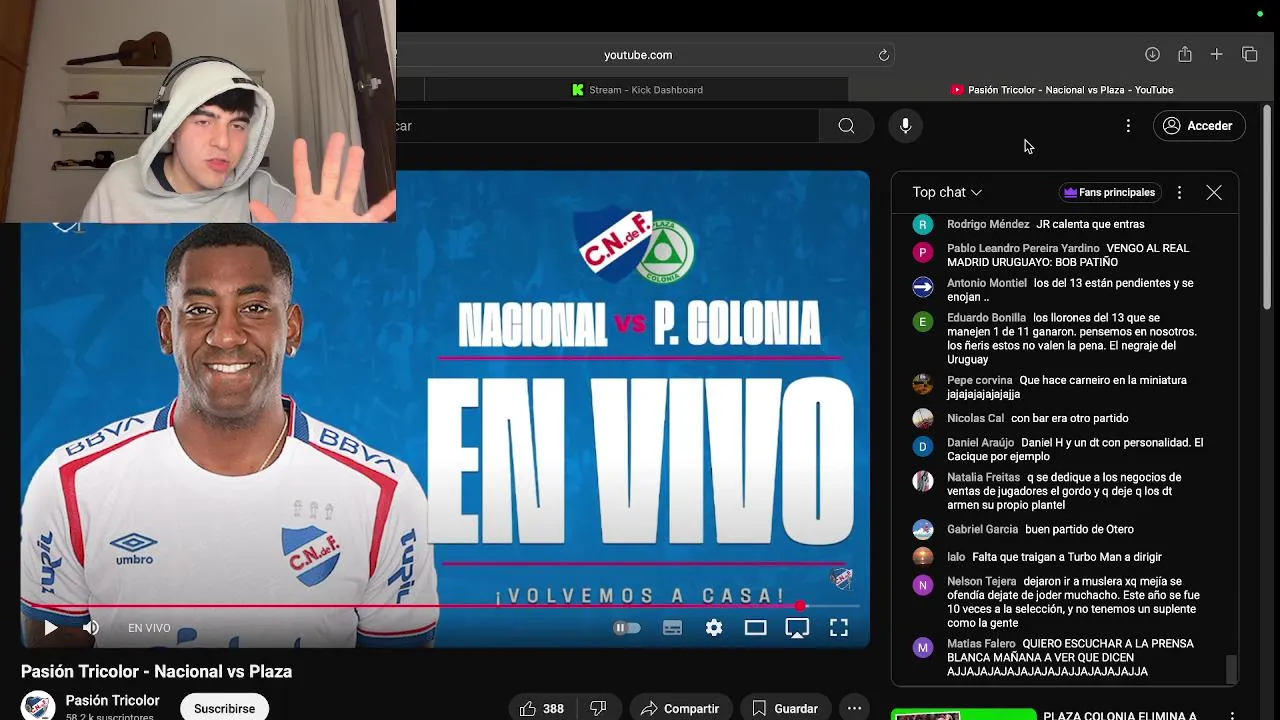
Task: Click the Compartir share button
Action: pyautogui.click(x=680, y=708)
